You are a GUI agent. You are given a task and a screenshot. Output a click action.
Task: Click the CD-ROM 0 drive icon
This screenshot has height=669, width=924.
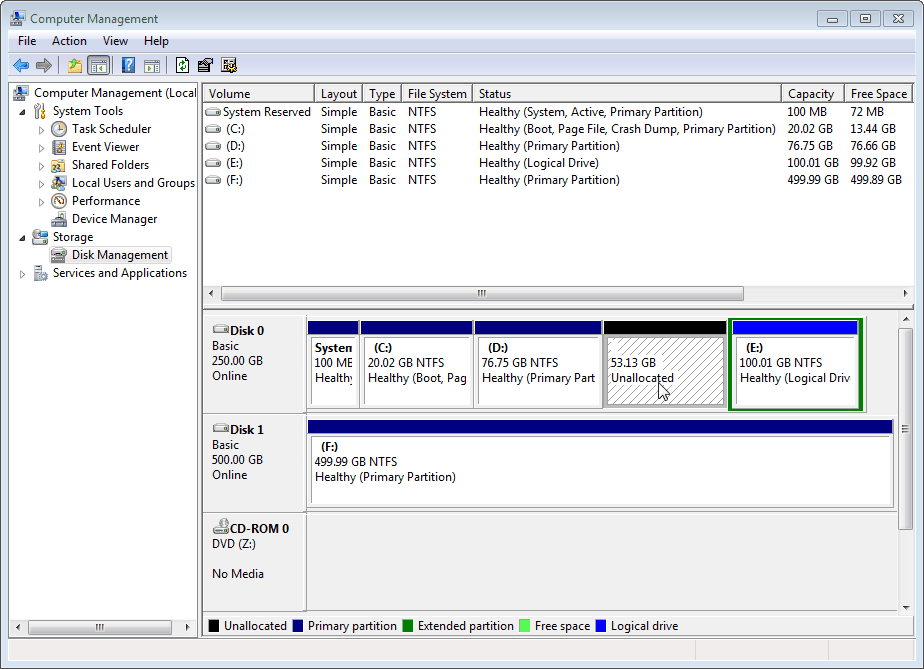click(x=220, y=526)
